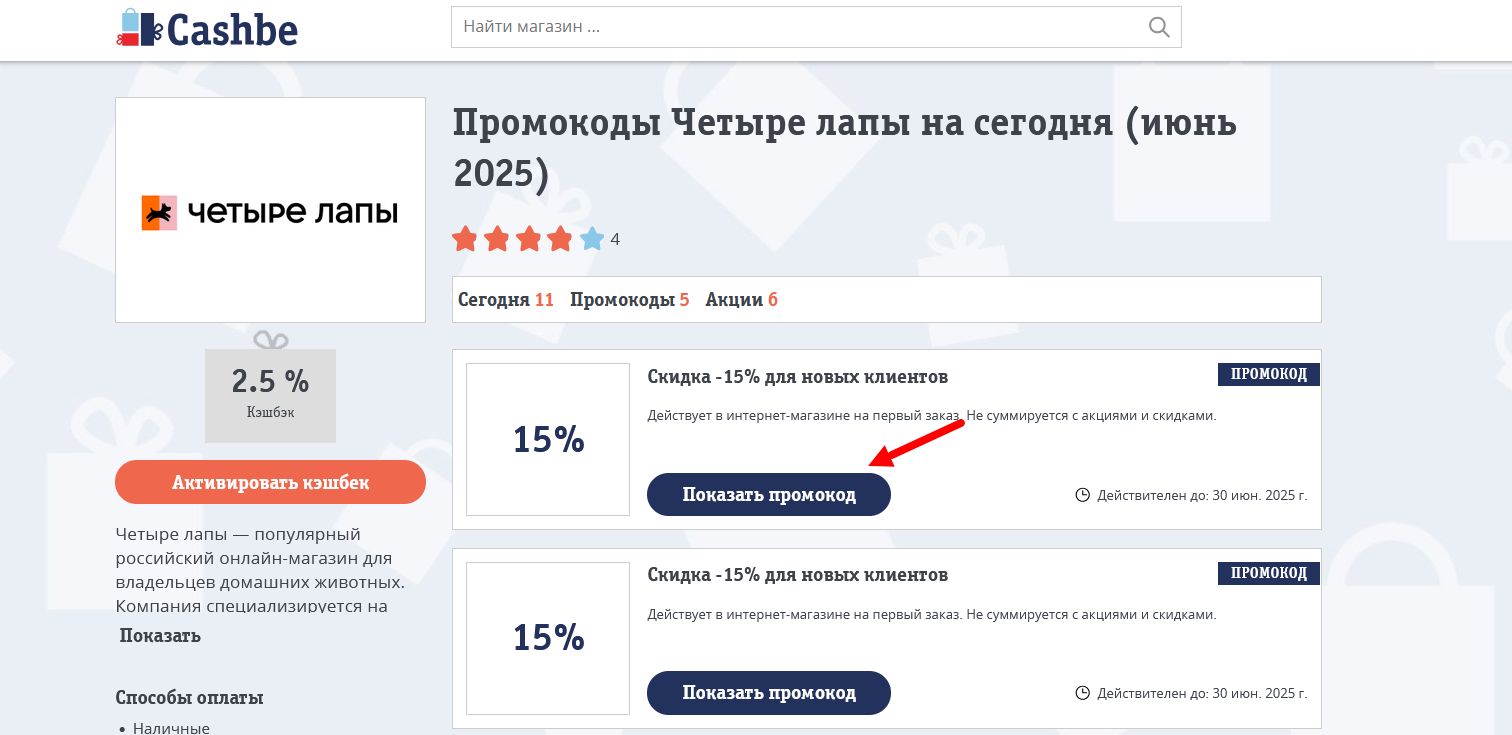Focus the 'Найти магазин' search field

coord(816,27)
